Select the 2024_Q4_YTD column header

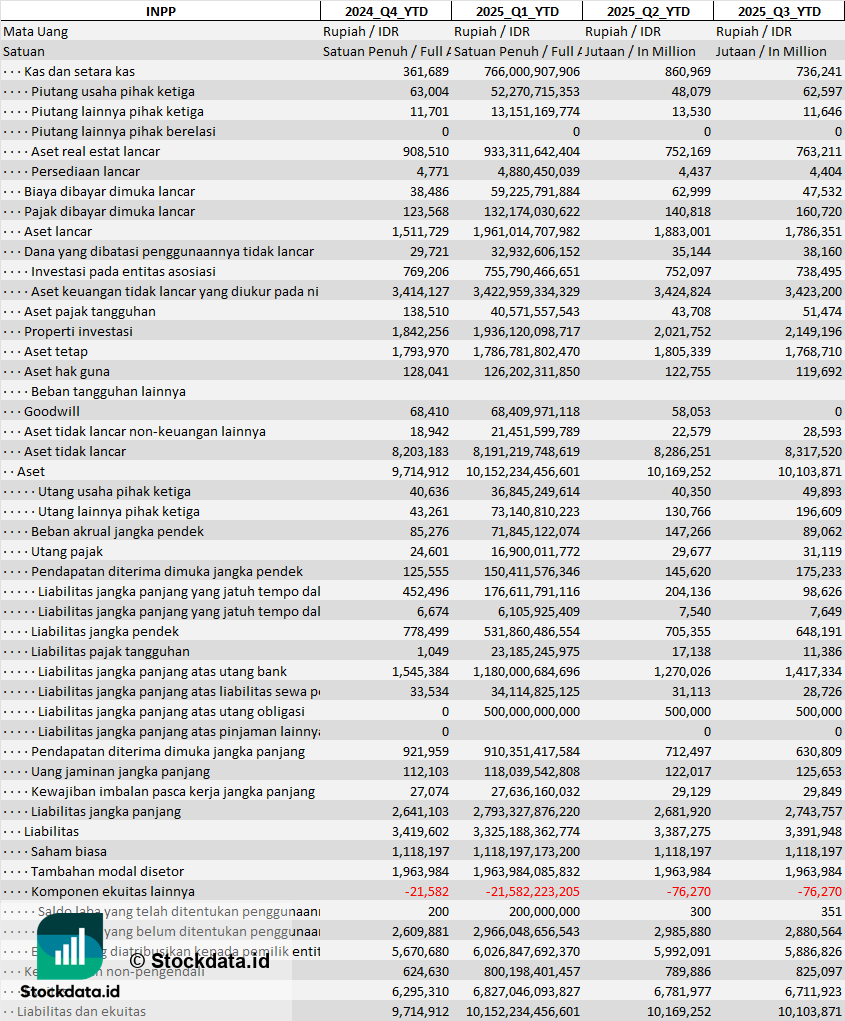pyautogui.click(x=386, y=11)
